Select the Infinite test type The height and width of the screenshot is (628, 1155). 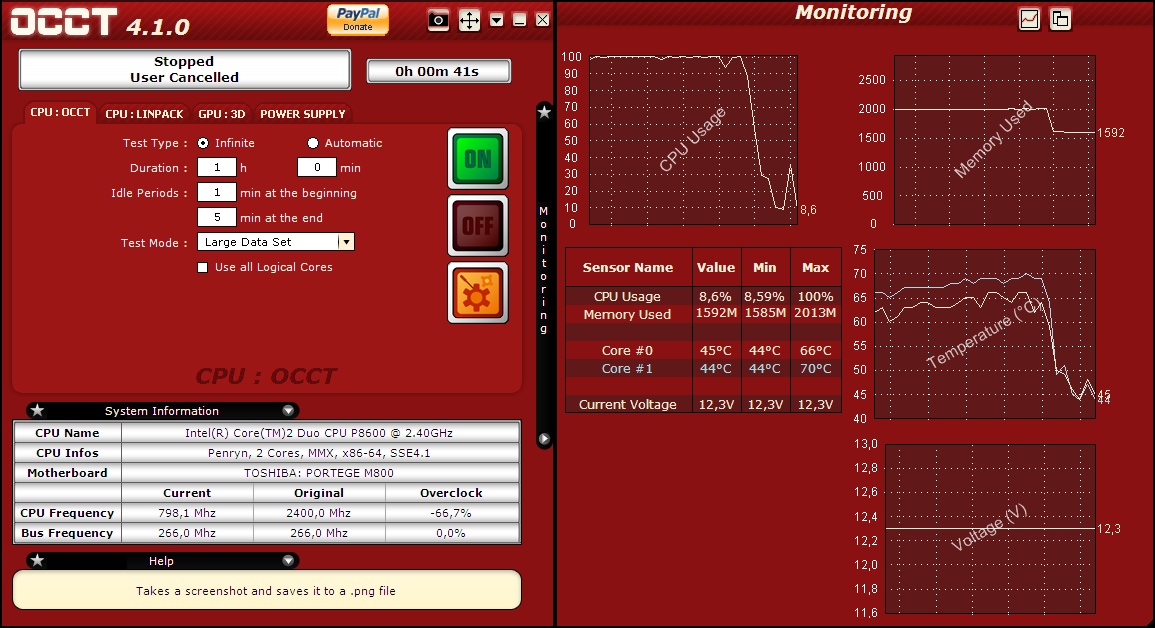(x=203, y=143)
